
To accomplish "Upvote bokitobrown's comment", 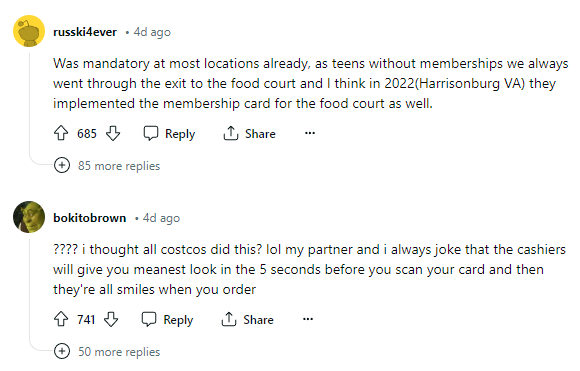I will click(x=61, y=319).
